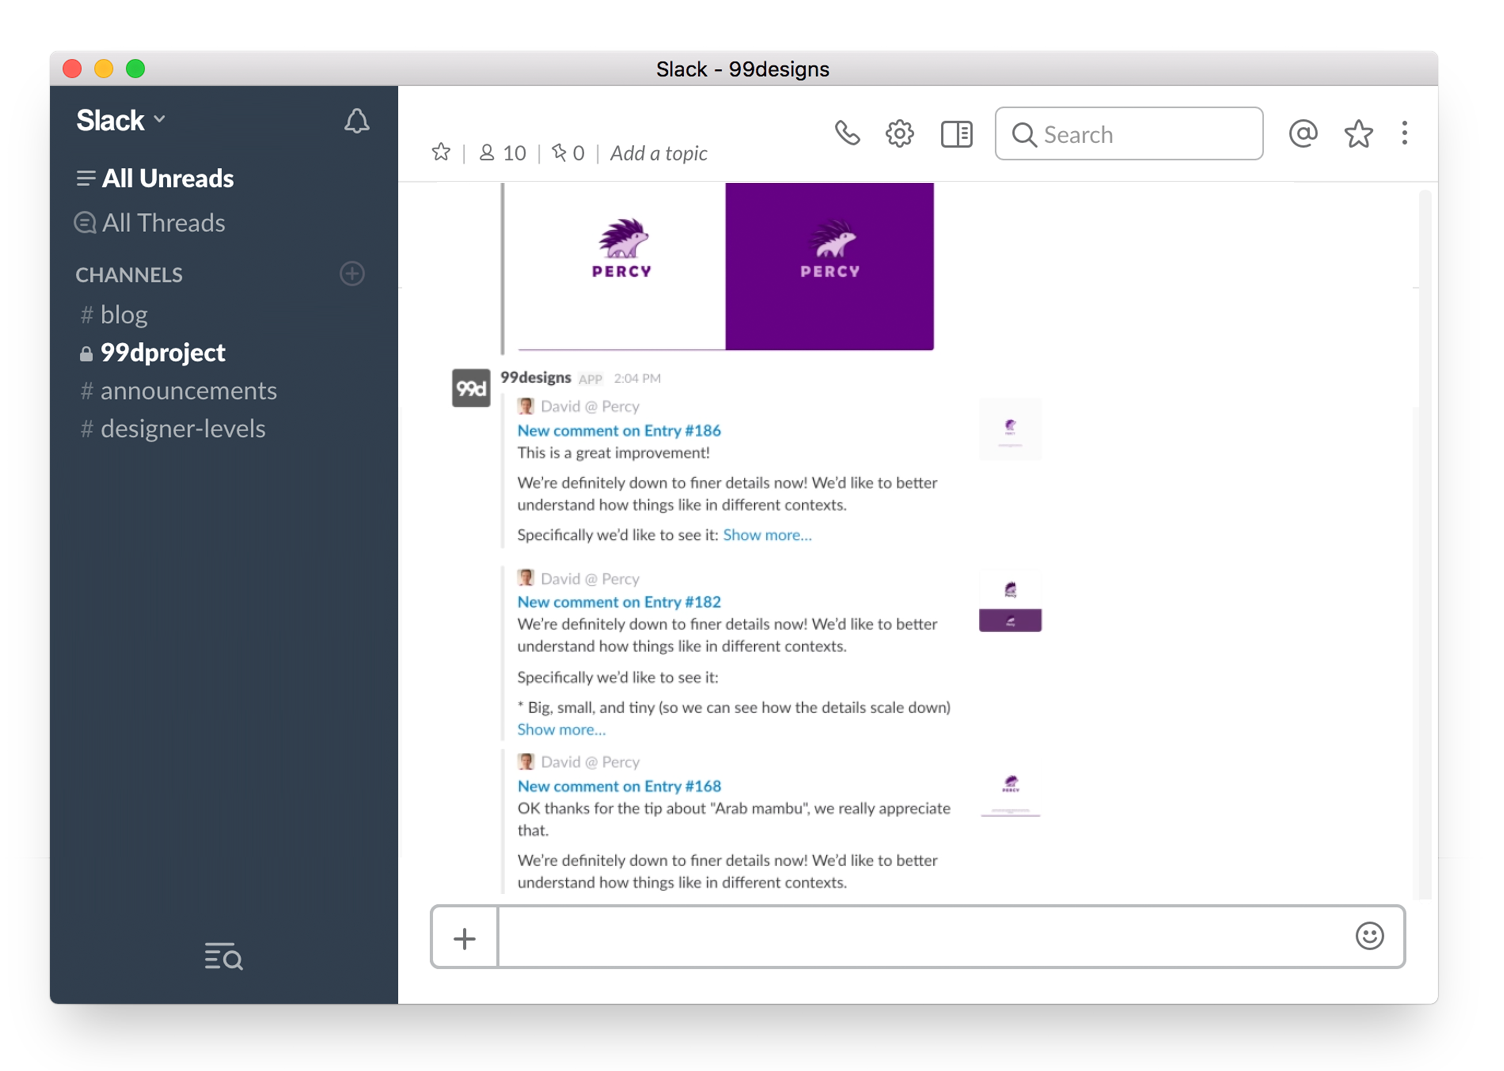View the 10 channel members
Image resolution: width=1504 pixels, height=1071 pixels.
click(x=503, y=153)
